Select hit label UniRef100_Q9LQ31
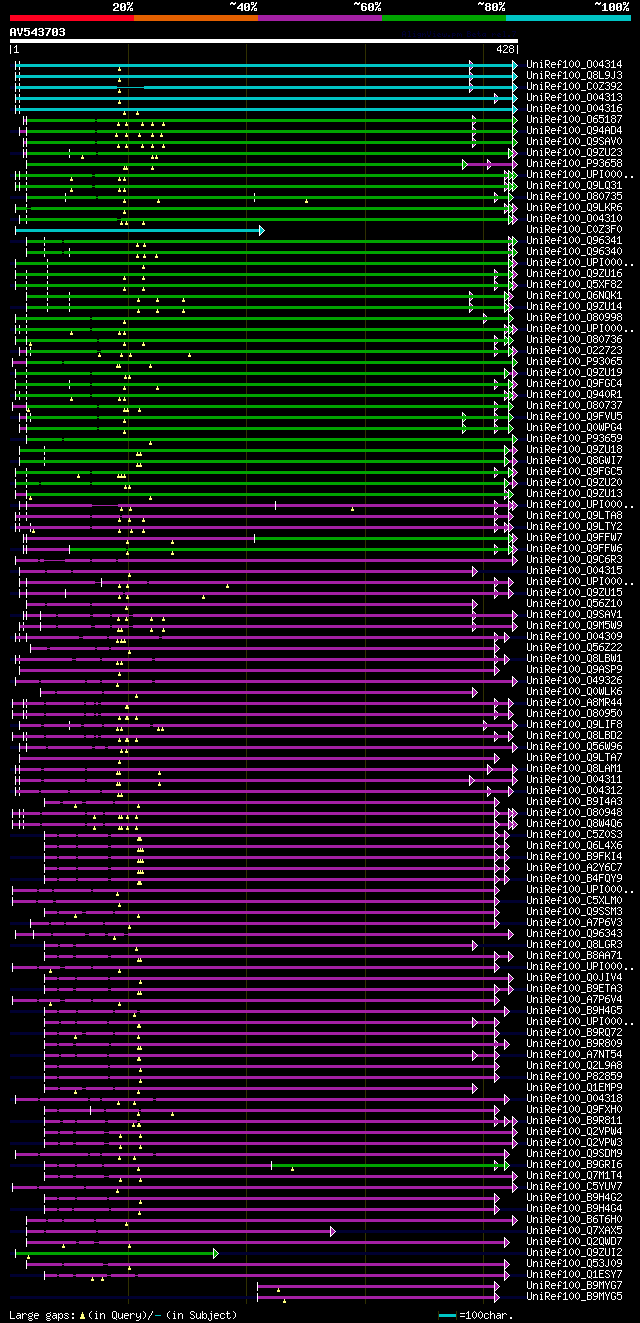Screen dimensions: 640x1323 click(x=575, y=186)
